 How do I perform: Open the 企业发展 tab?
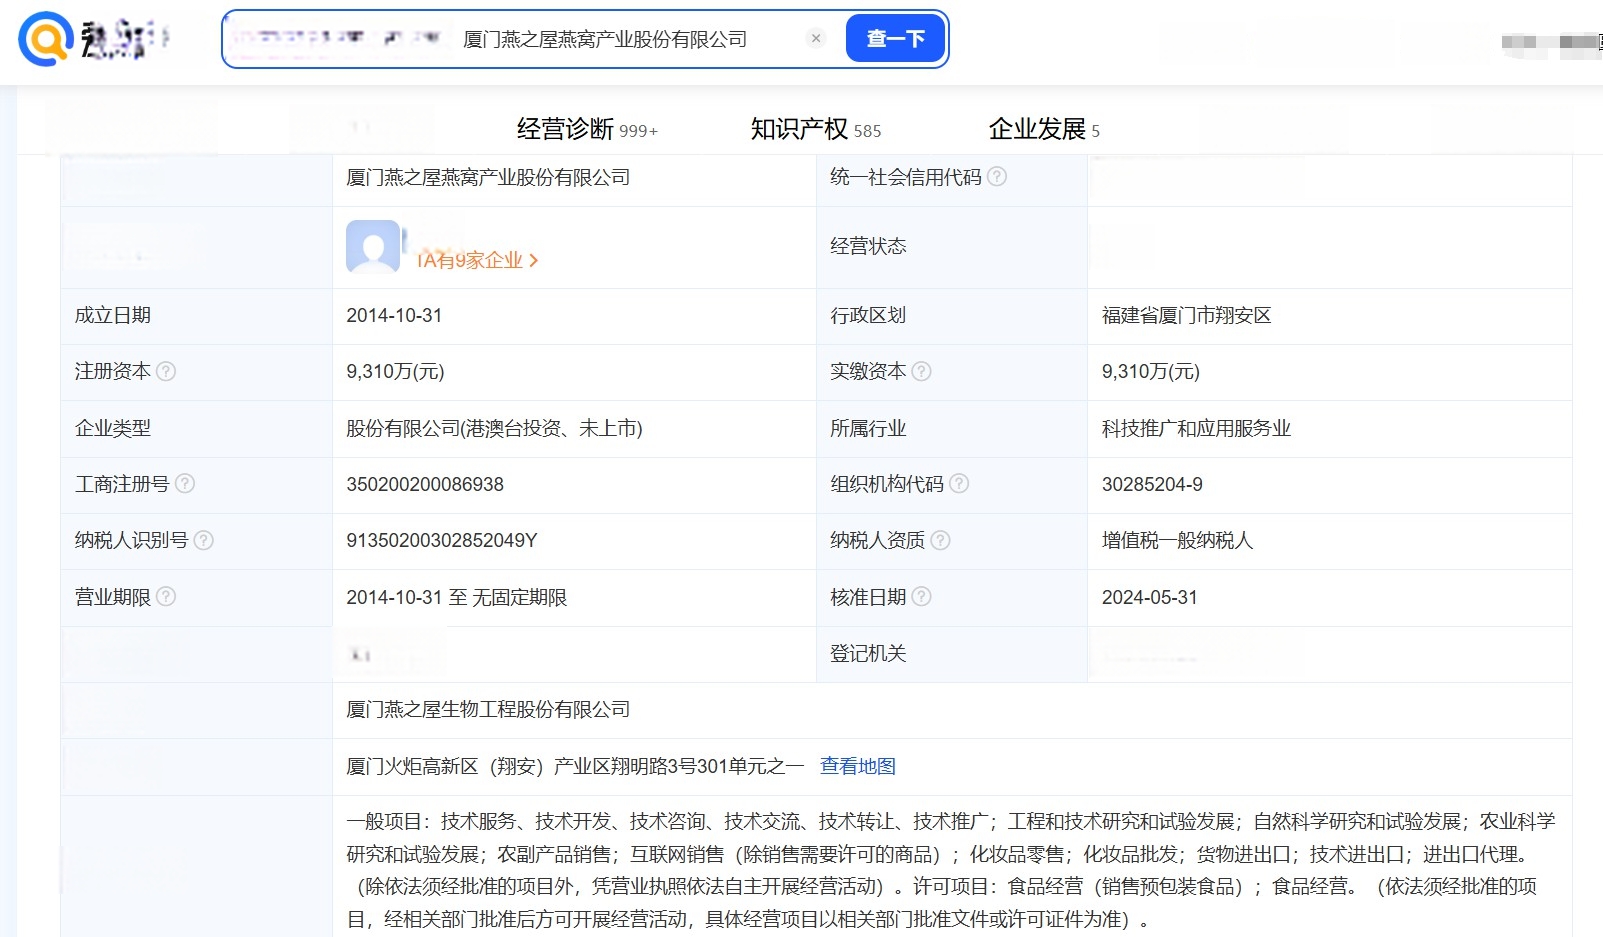(1044, 130)
